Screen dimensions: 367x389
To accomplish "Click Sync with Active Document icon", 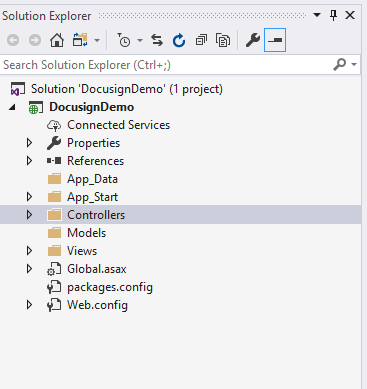I will (x=157, y=41).
